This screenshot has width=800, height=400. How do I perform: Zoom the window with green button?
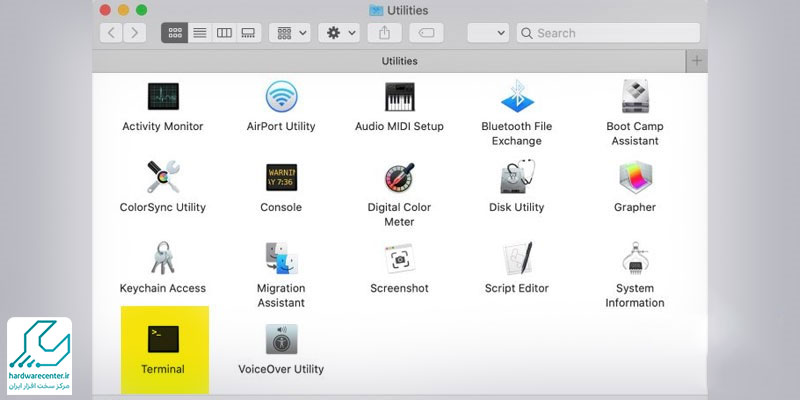pyautogui.click(x=142, y=10)
